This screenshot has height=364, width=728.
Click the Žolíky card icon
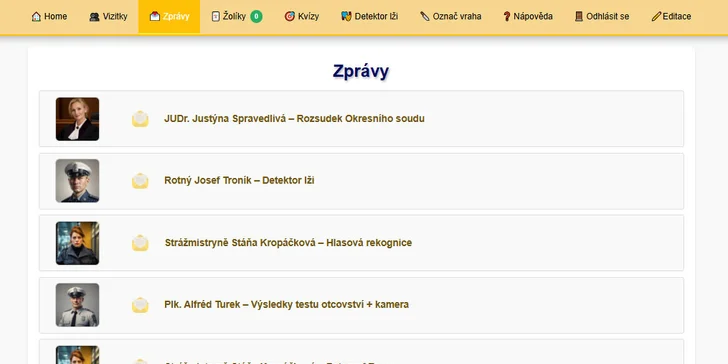pos(215,16)
